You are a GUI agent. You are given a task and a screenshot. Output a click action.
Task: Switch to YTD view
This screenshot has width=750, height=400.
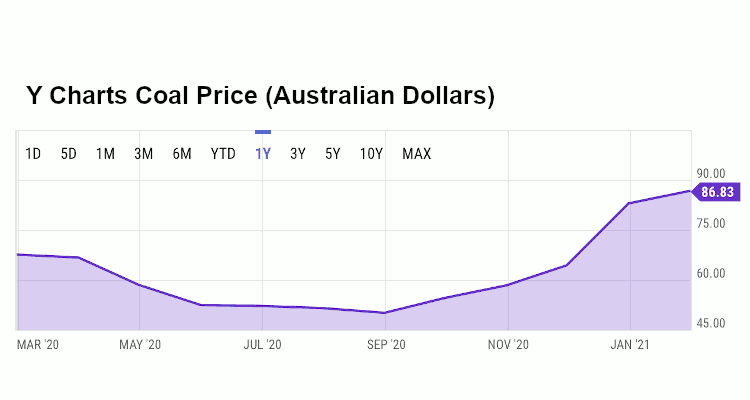click(x=223, y=154)
